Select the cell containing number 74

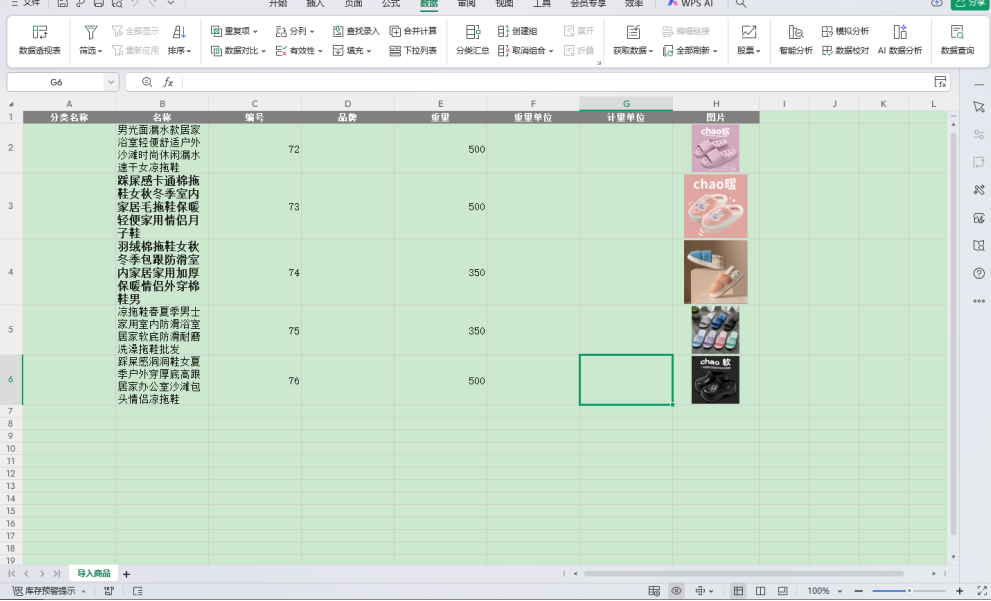tap(255, 272)
